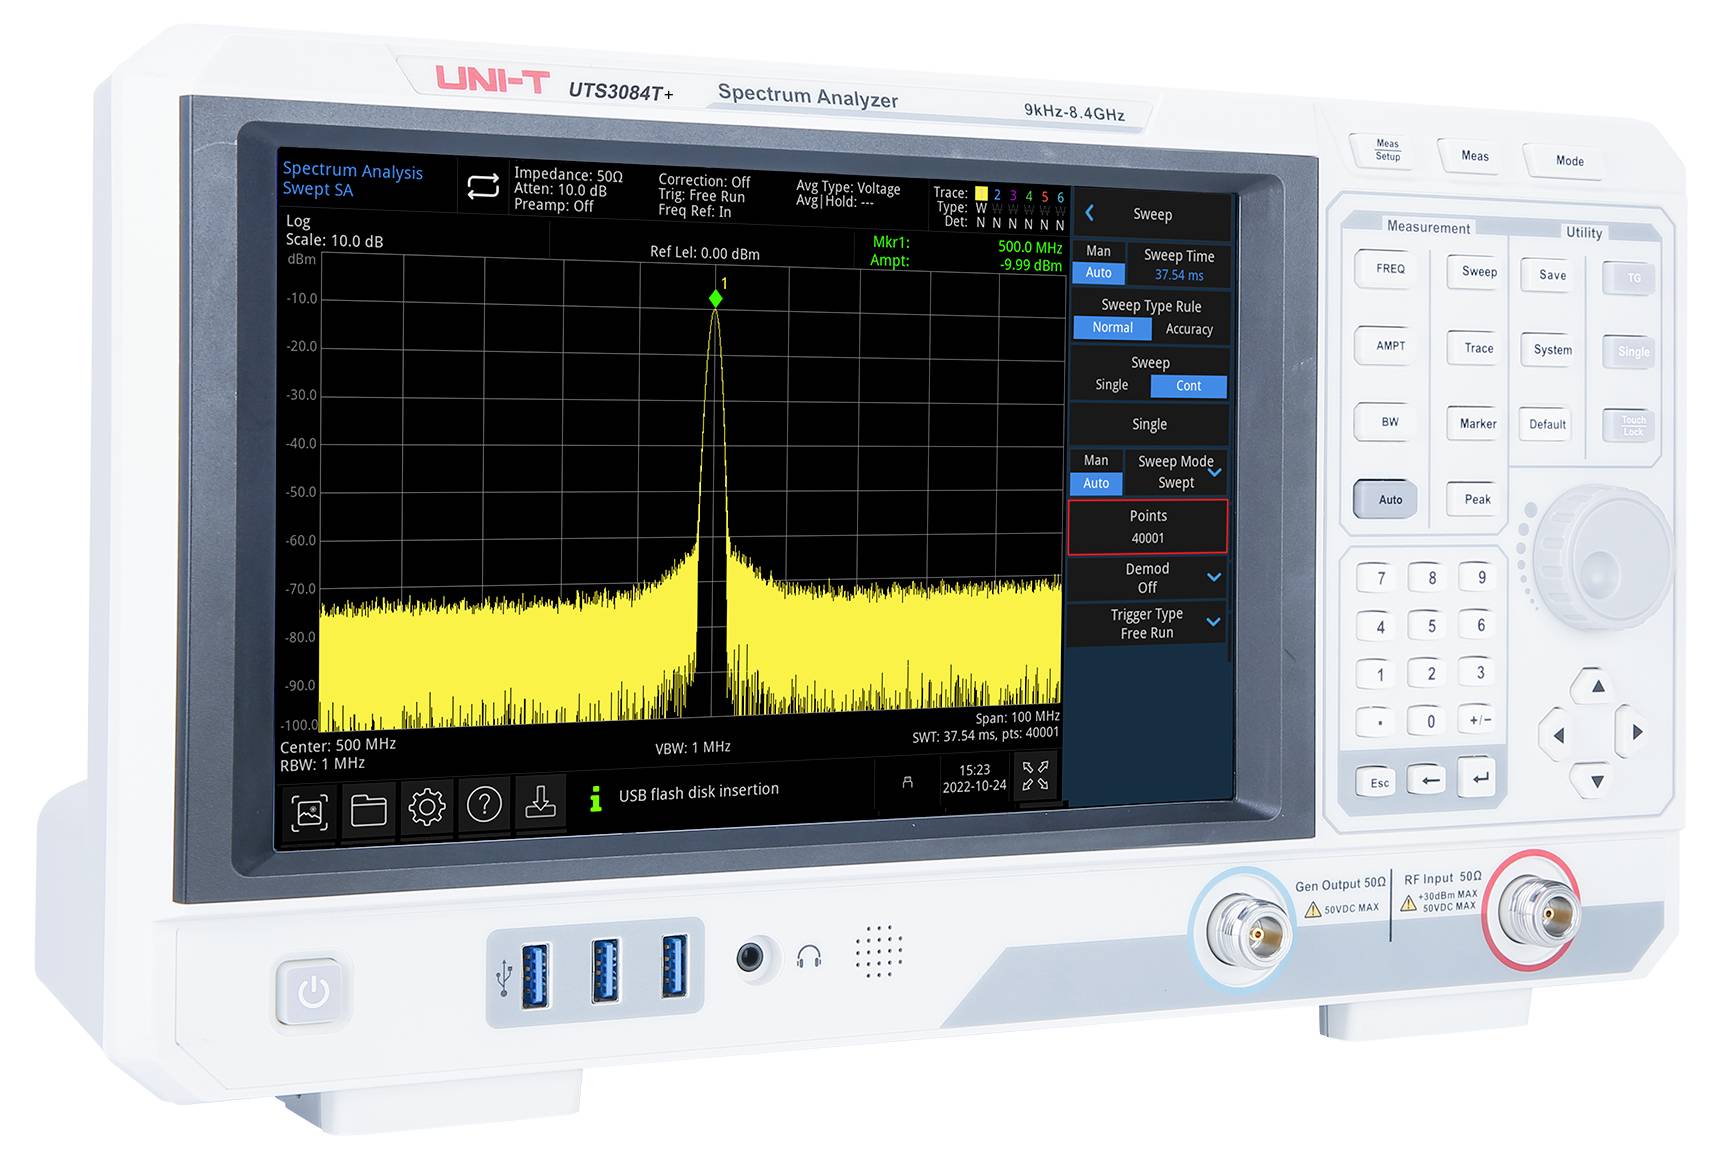Expand the Demod dropdown

(x=1147, y=576)
